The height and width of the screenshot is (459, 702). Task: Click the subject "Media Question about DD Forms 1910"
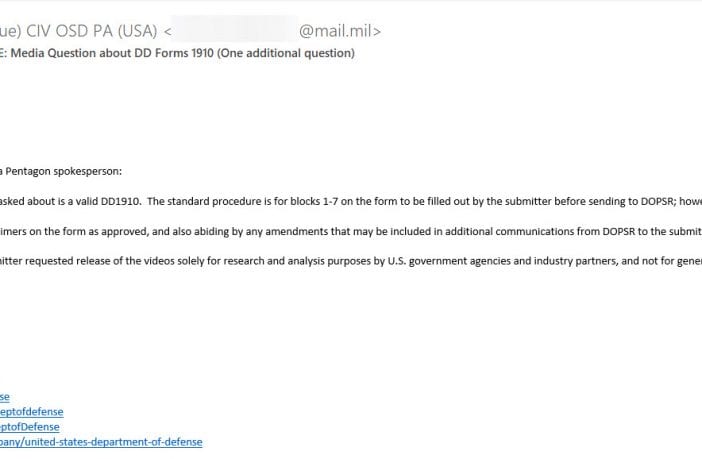112,53
